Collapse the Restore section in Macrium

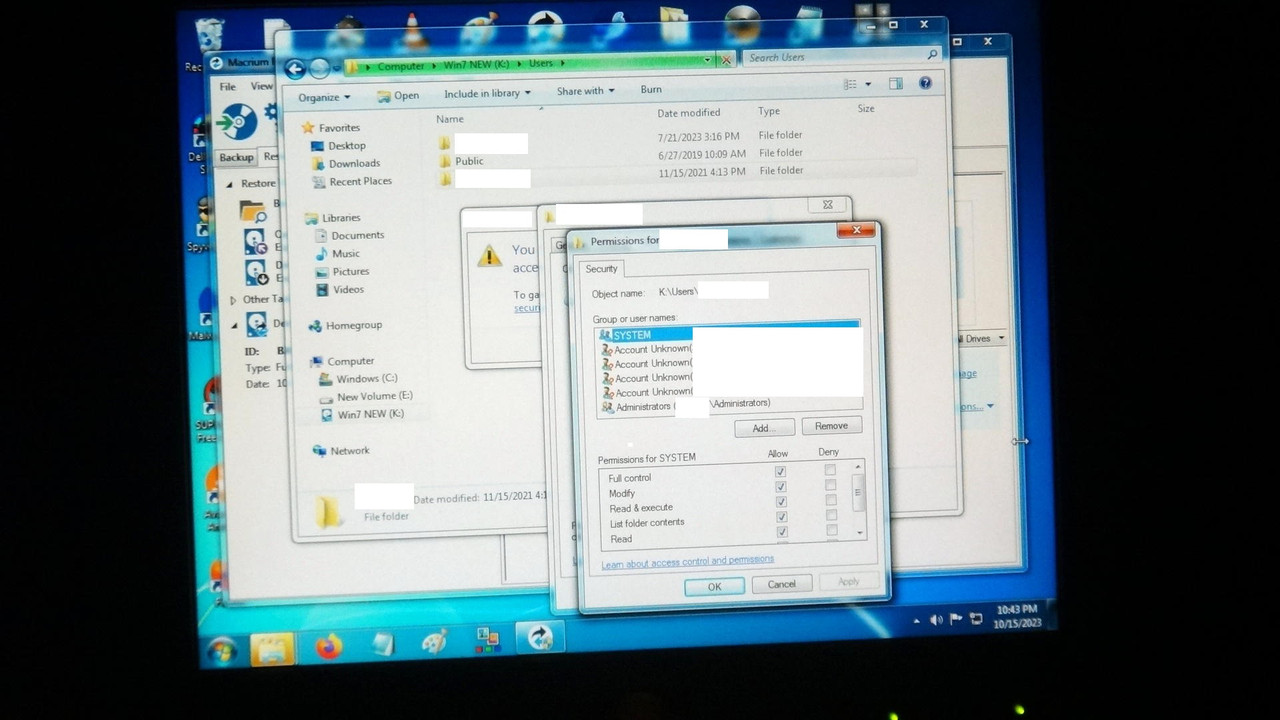tap(229, 184)
